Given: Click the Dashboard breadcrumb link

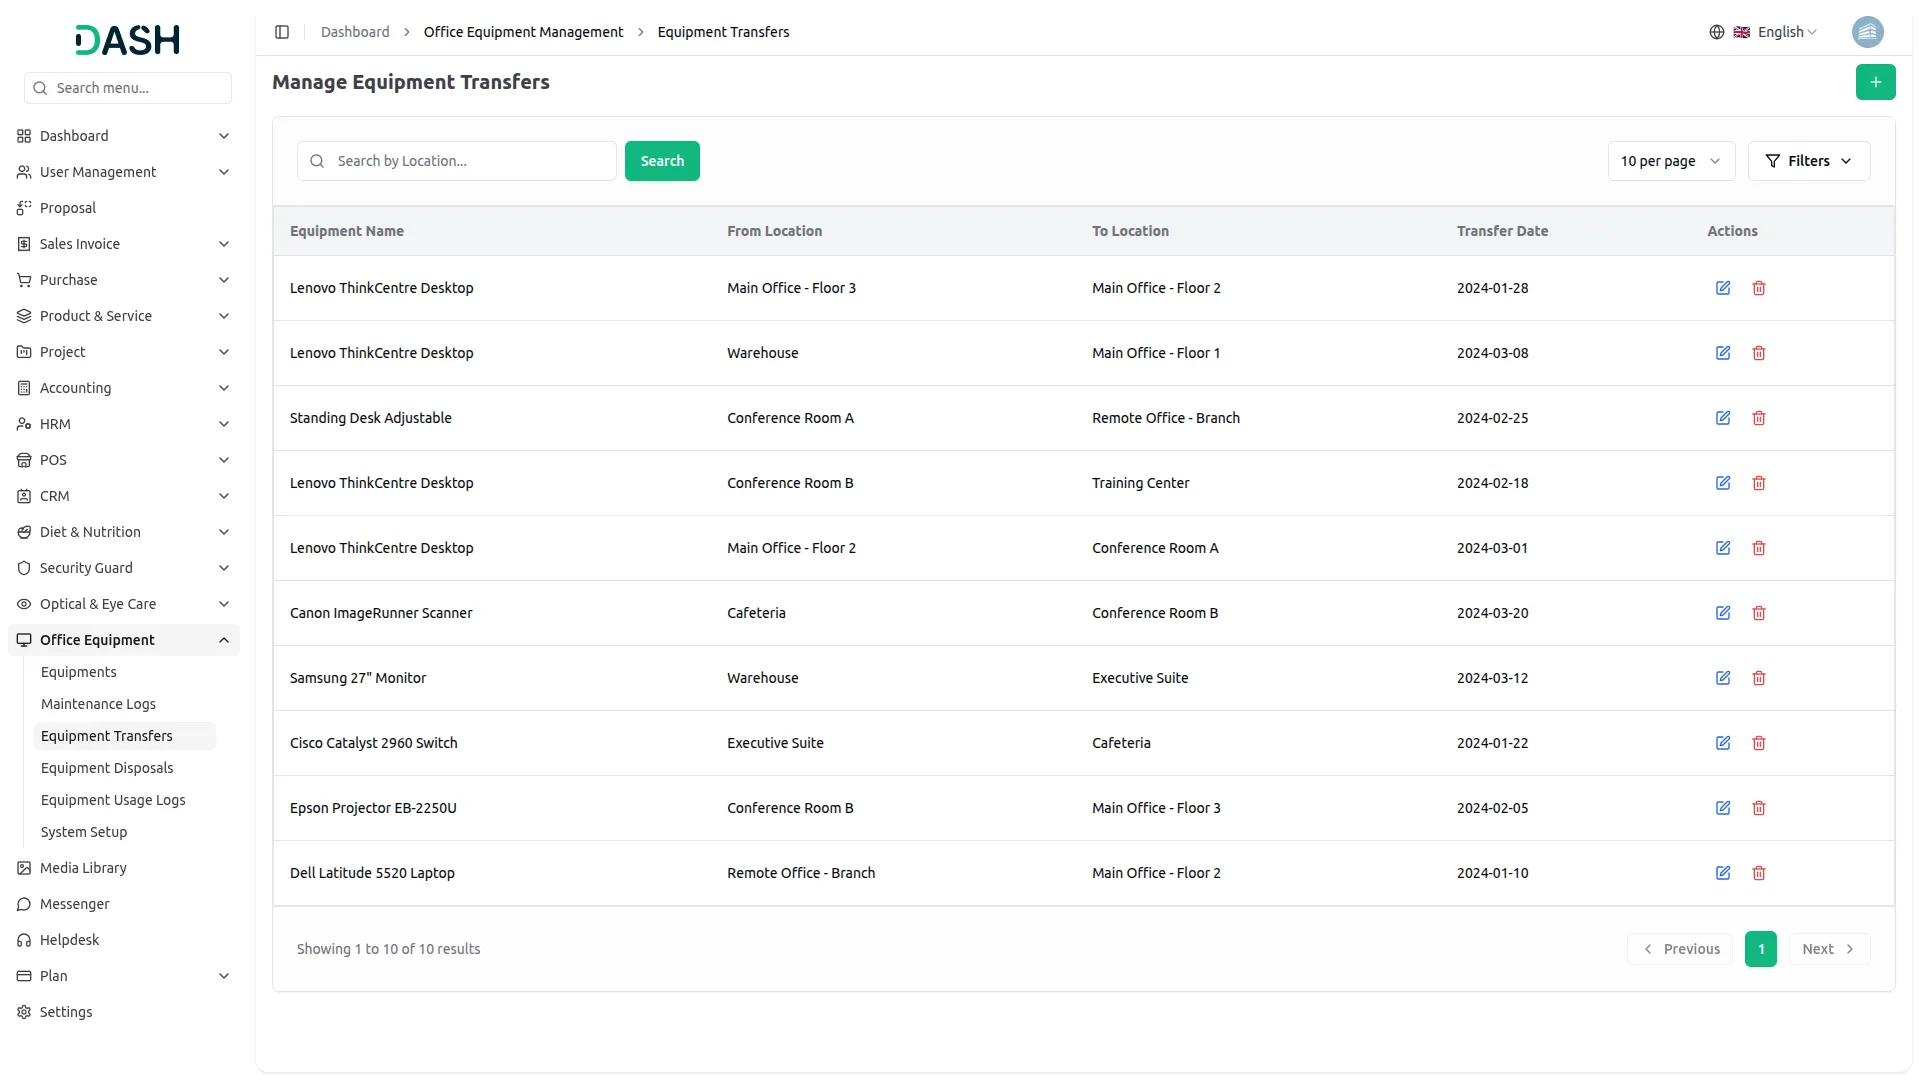Looking at the screenshot, I should click(355, 32).
